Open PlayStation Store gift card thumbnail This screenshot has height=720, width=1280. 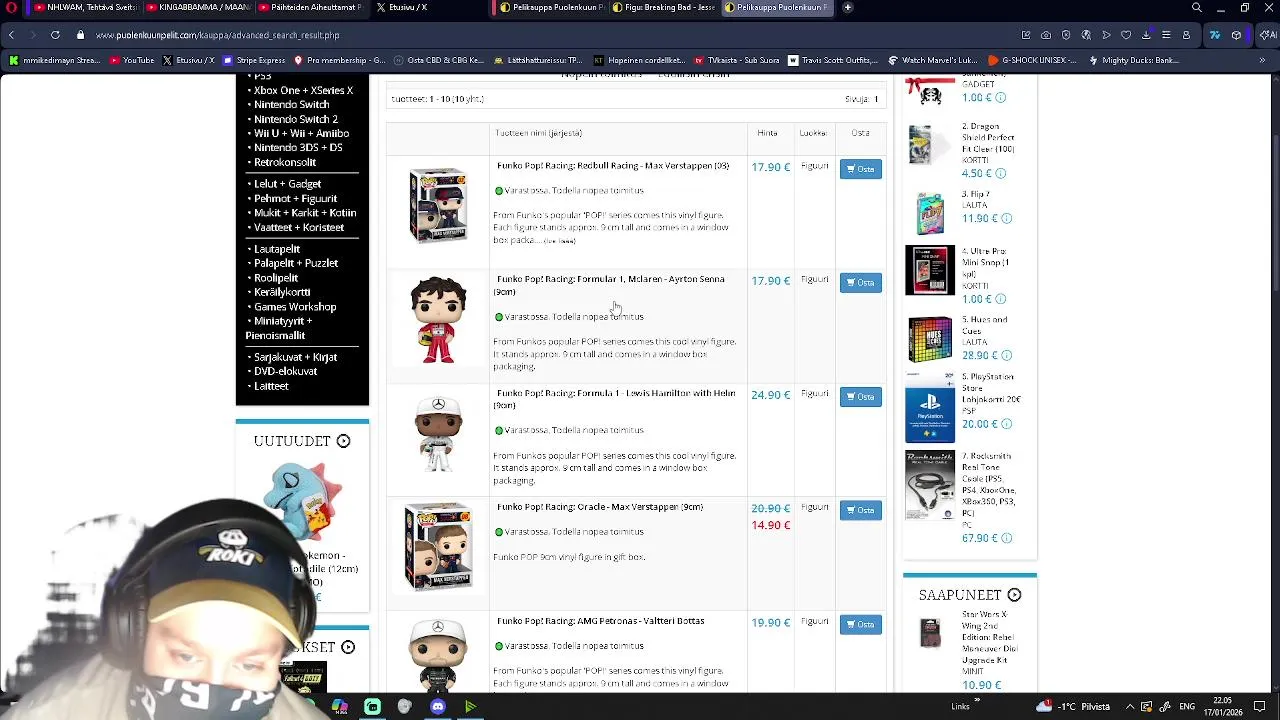pyautogui.click(x=930, y=408)
